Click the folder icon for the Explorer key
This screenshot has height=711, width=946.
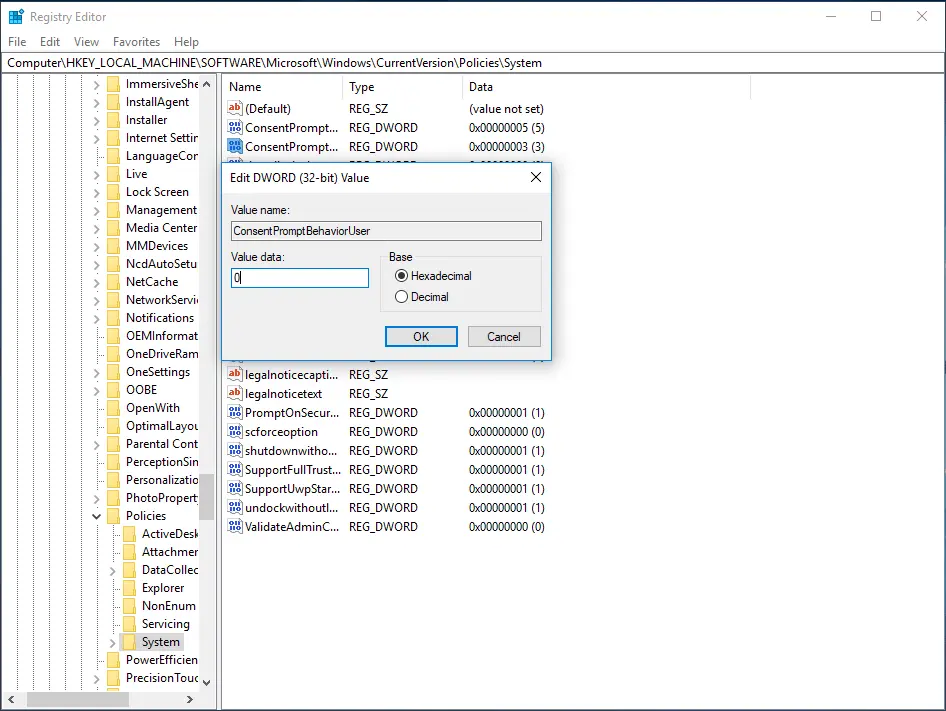[131, 588]
